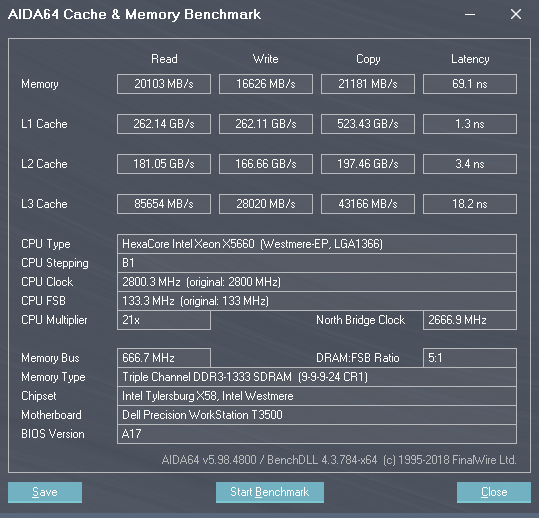Image resolution: width=539 pixels, height=518 pixels.
Task: Click the L2 Cache row label
Action: (44, 164)
